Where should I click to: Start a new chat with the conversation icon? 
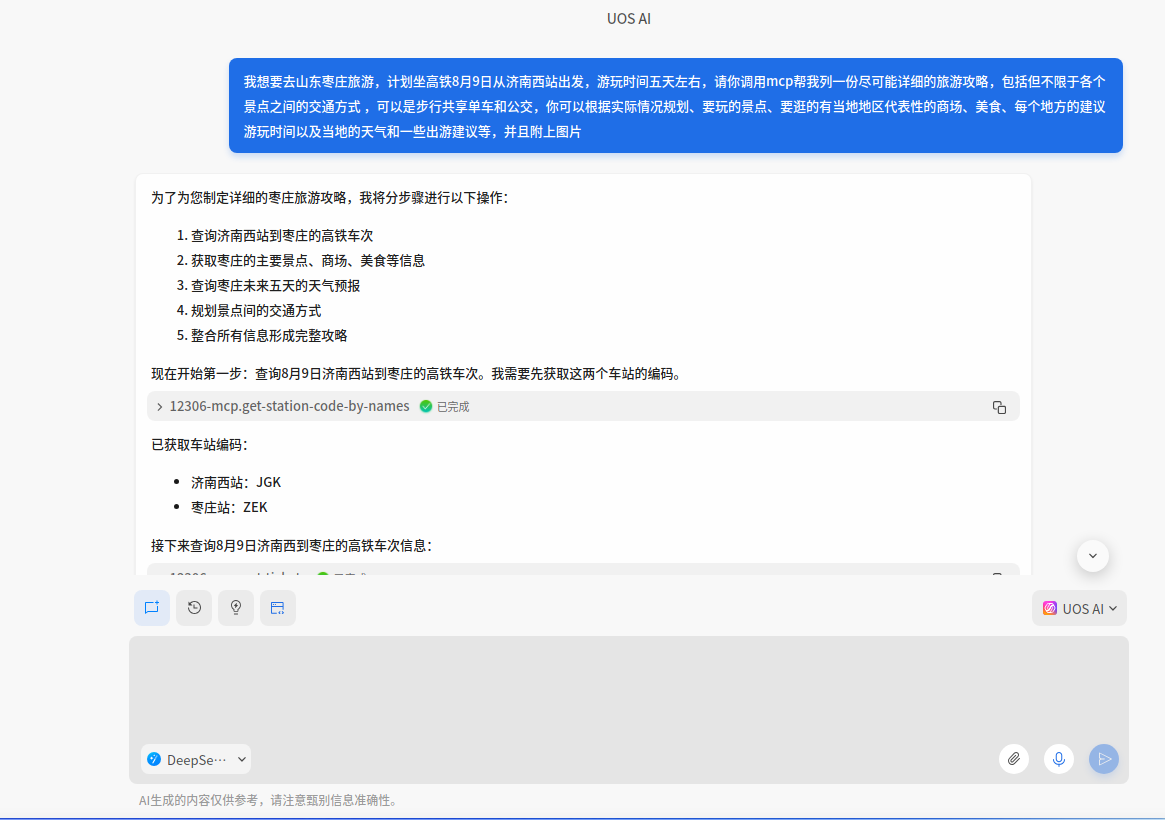click(152, 608)
